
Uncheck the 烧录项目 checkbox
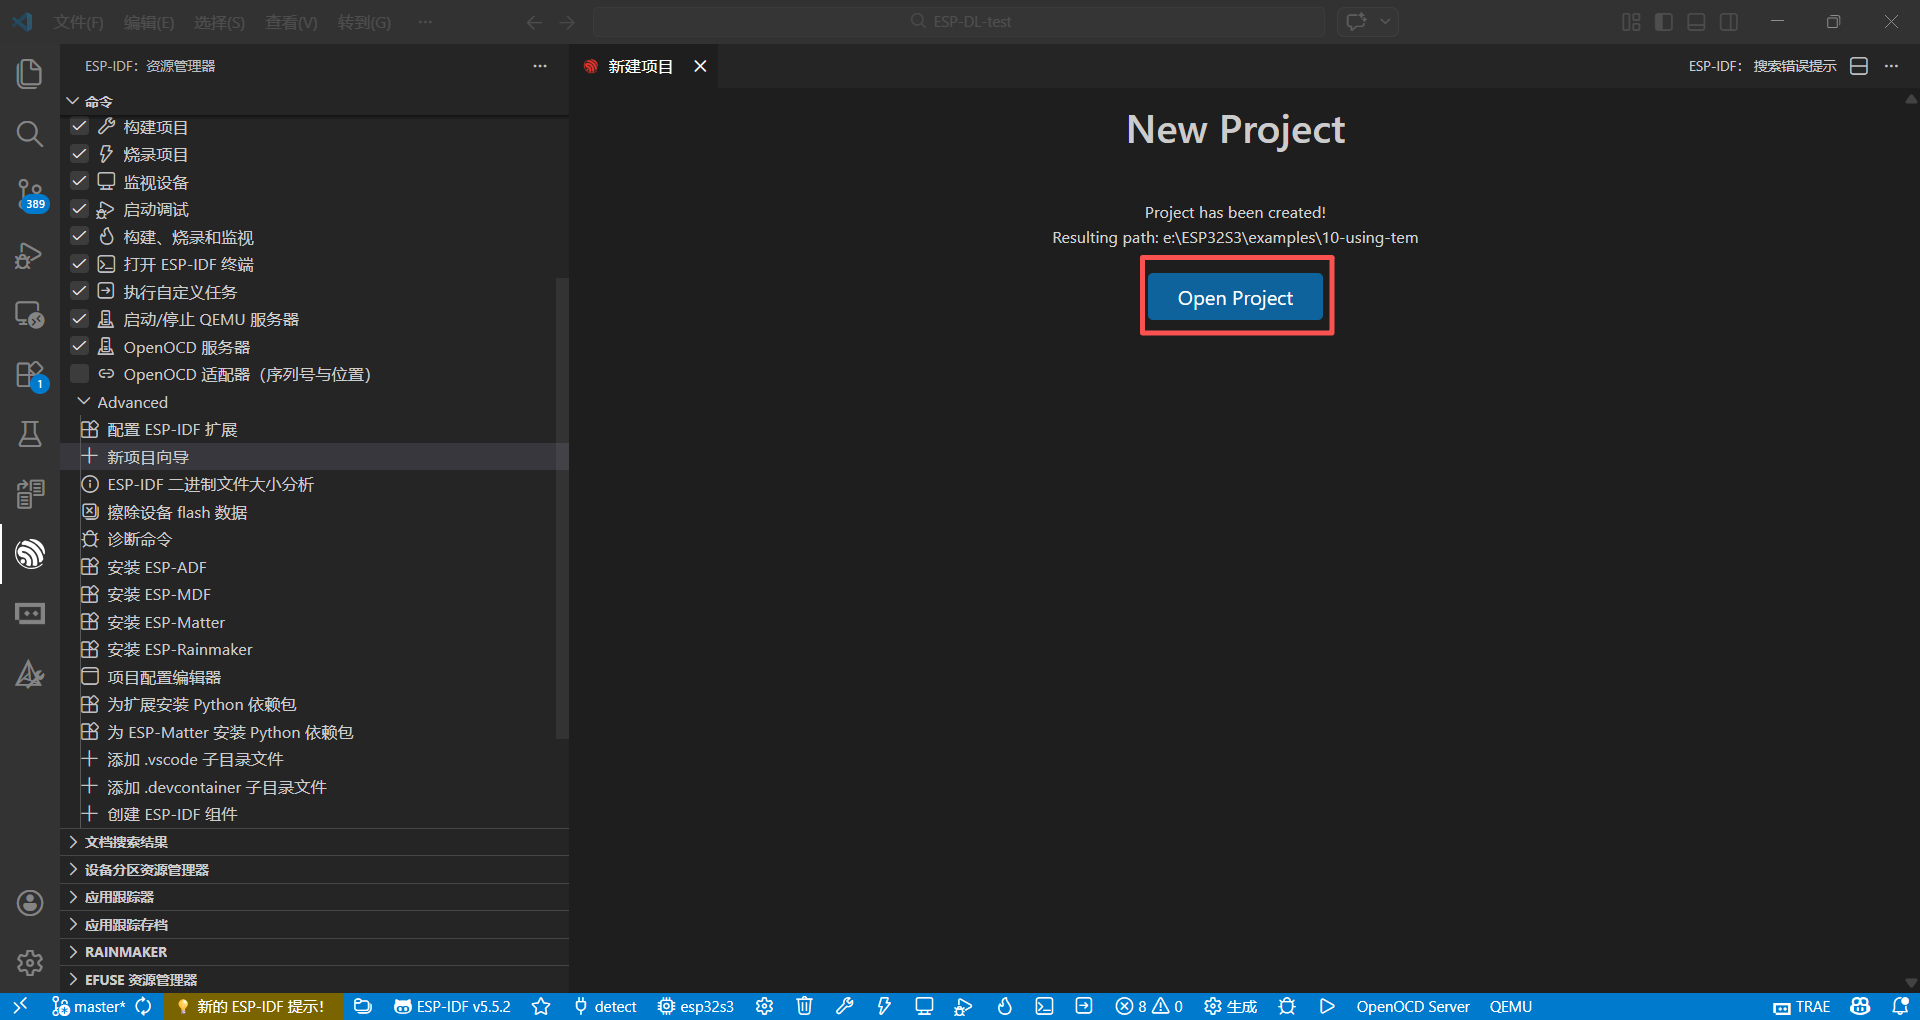pos(80,154)
